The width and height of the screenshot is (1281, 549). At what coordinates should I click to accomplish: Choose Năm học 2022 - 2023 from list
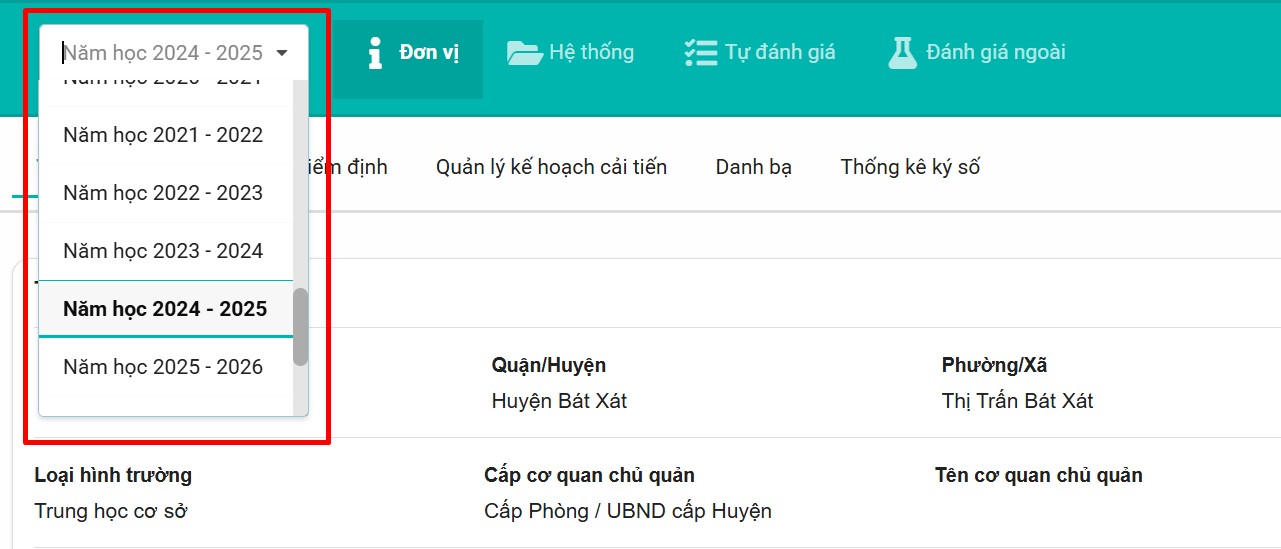click(x=163, y=193)
